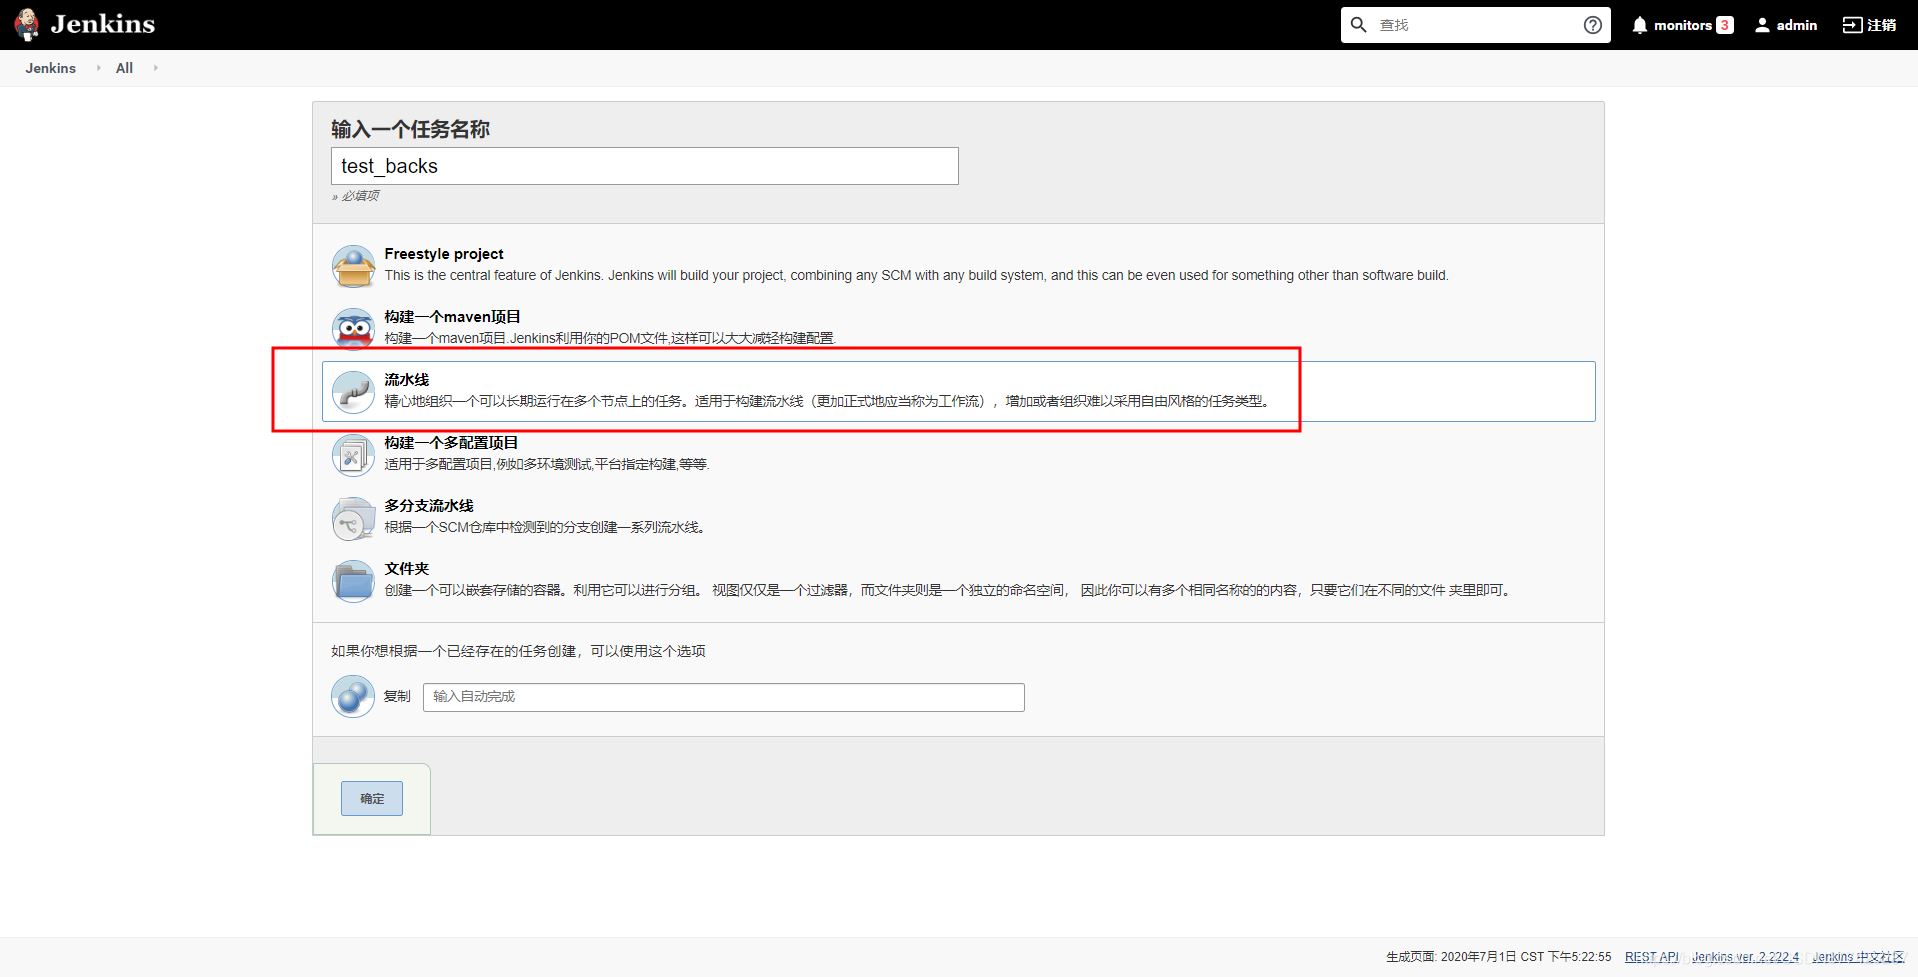Select the 流水线 pipeline pipe icon
Screen dimensions: 1918x977
[x=353, y=391]
